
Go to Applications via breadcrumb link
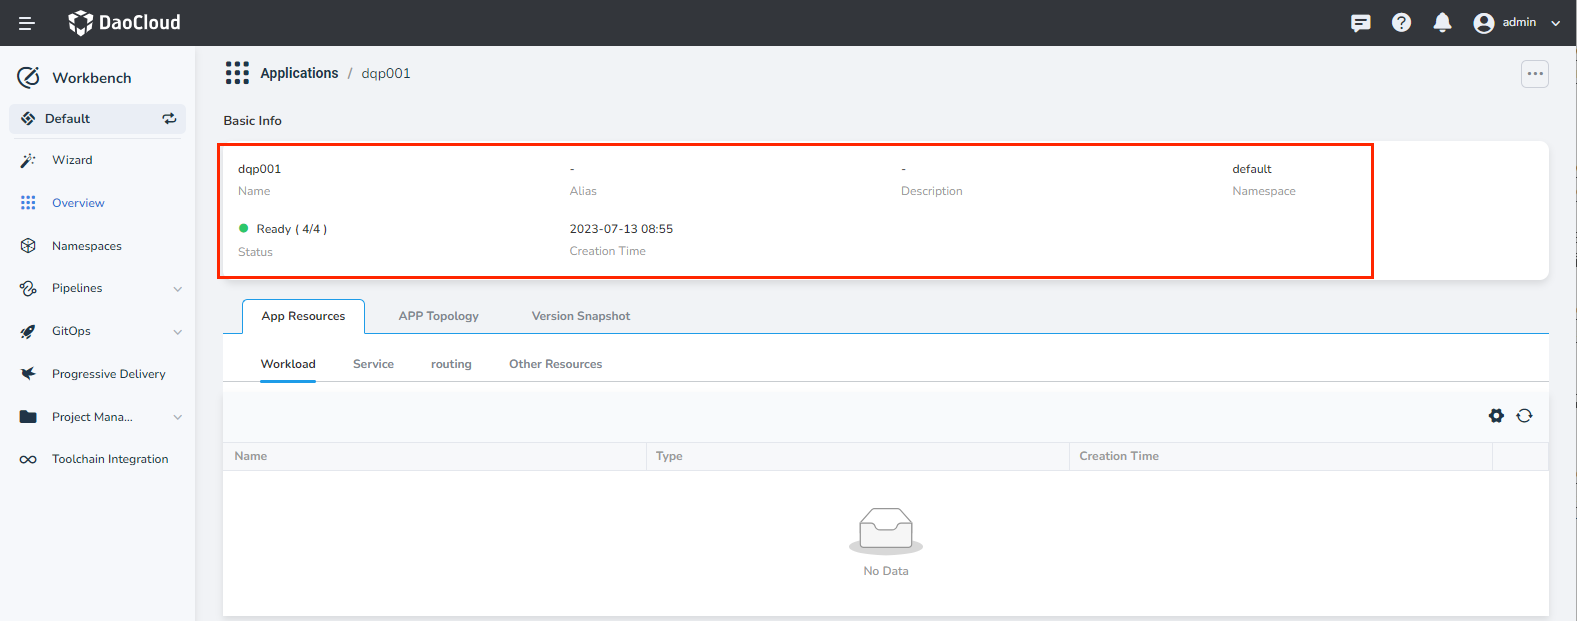299,73
